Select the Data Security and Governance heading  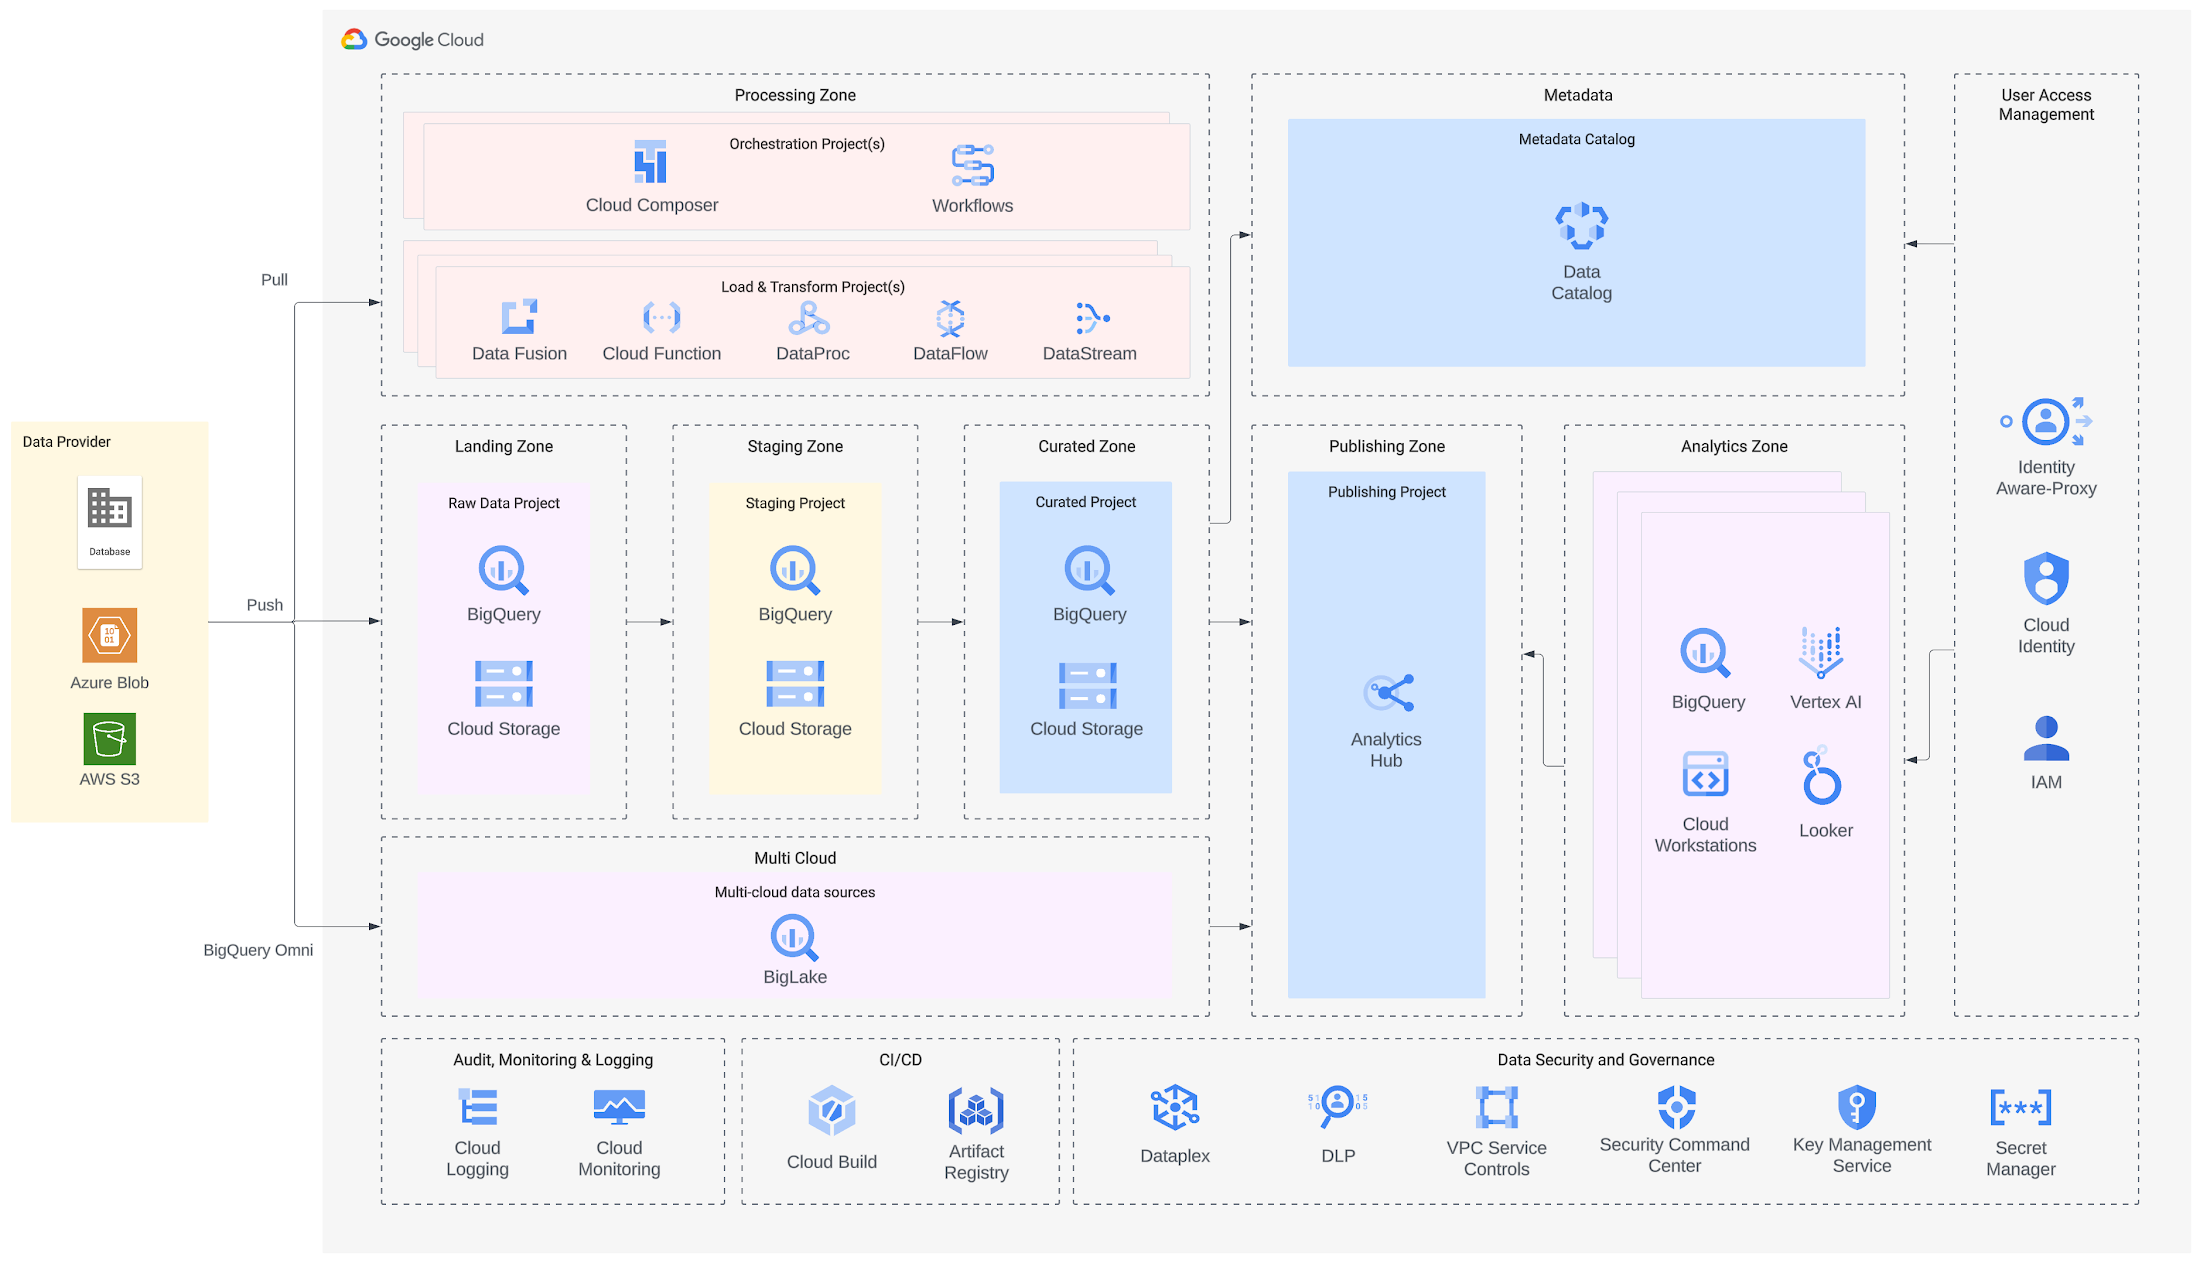pyautogui.click(x=1606, y=1060)
